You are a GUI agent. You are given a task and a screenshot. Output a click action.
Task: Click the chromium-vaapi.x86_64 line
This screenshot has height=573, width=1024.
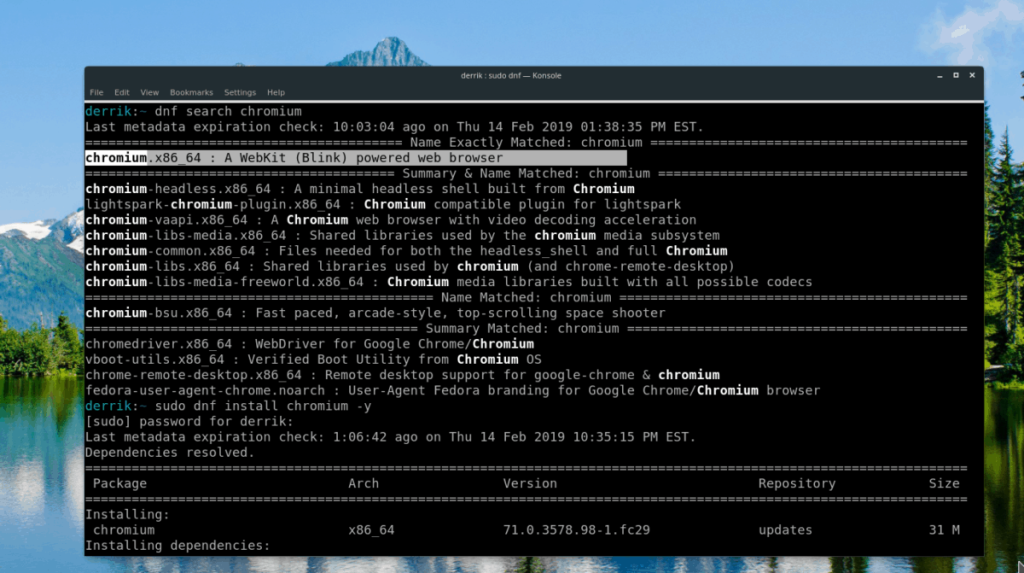pos(391,220)
